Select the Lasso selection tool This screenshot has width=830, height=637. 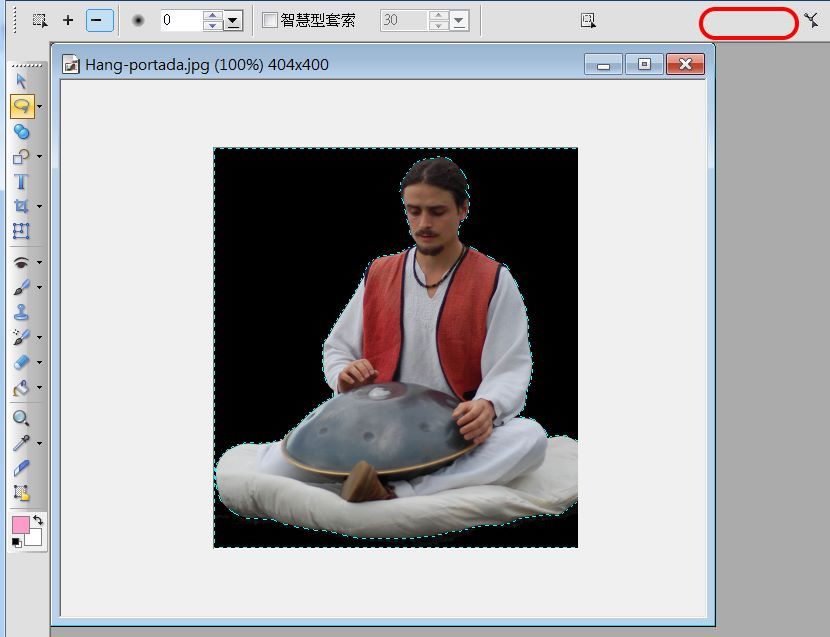22,106
